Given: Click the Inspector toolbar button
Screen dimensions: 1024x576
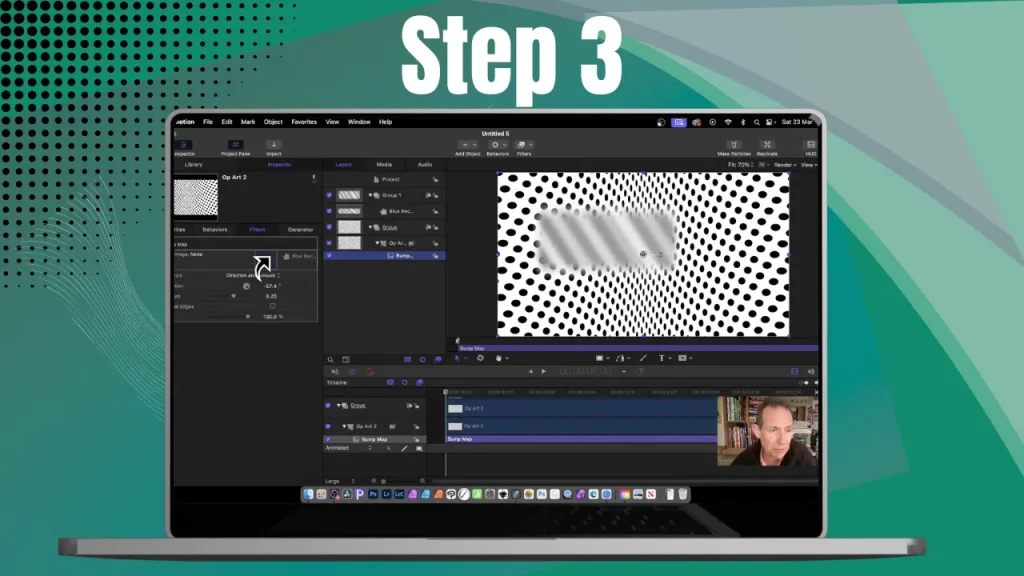Looking at the screenshot, I should [184, 145].
